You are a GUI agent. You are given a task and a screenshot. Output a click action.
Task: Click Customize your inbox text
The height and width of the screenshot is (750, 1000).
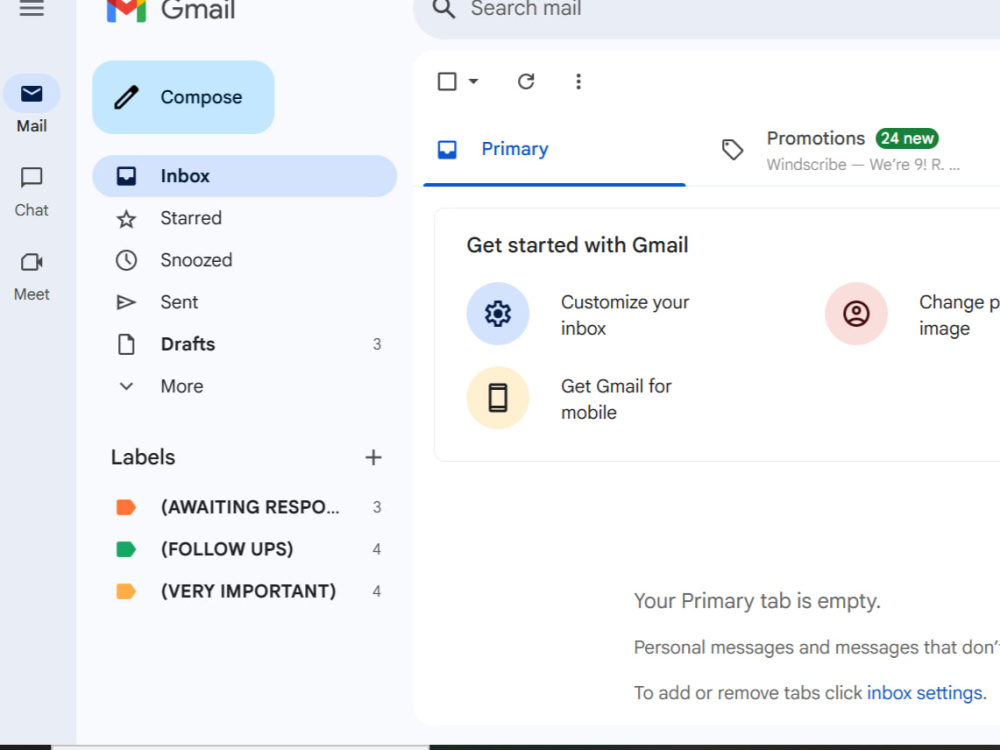tap(625, 315)
